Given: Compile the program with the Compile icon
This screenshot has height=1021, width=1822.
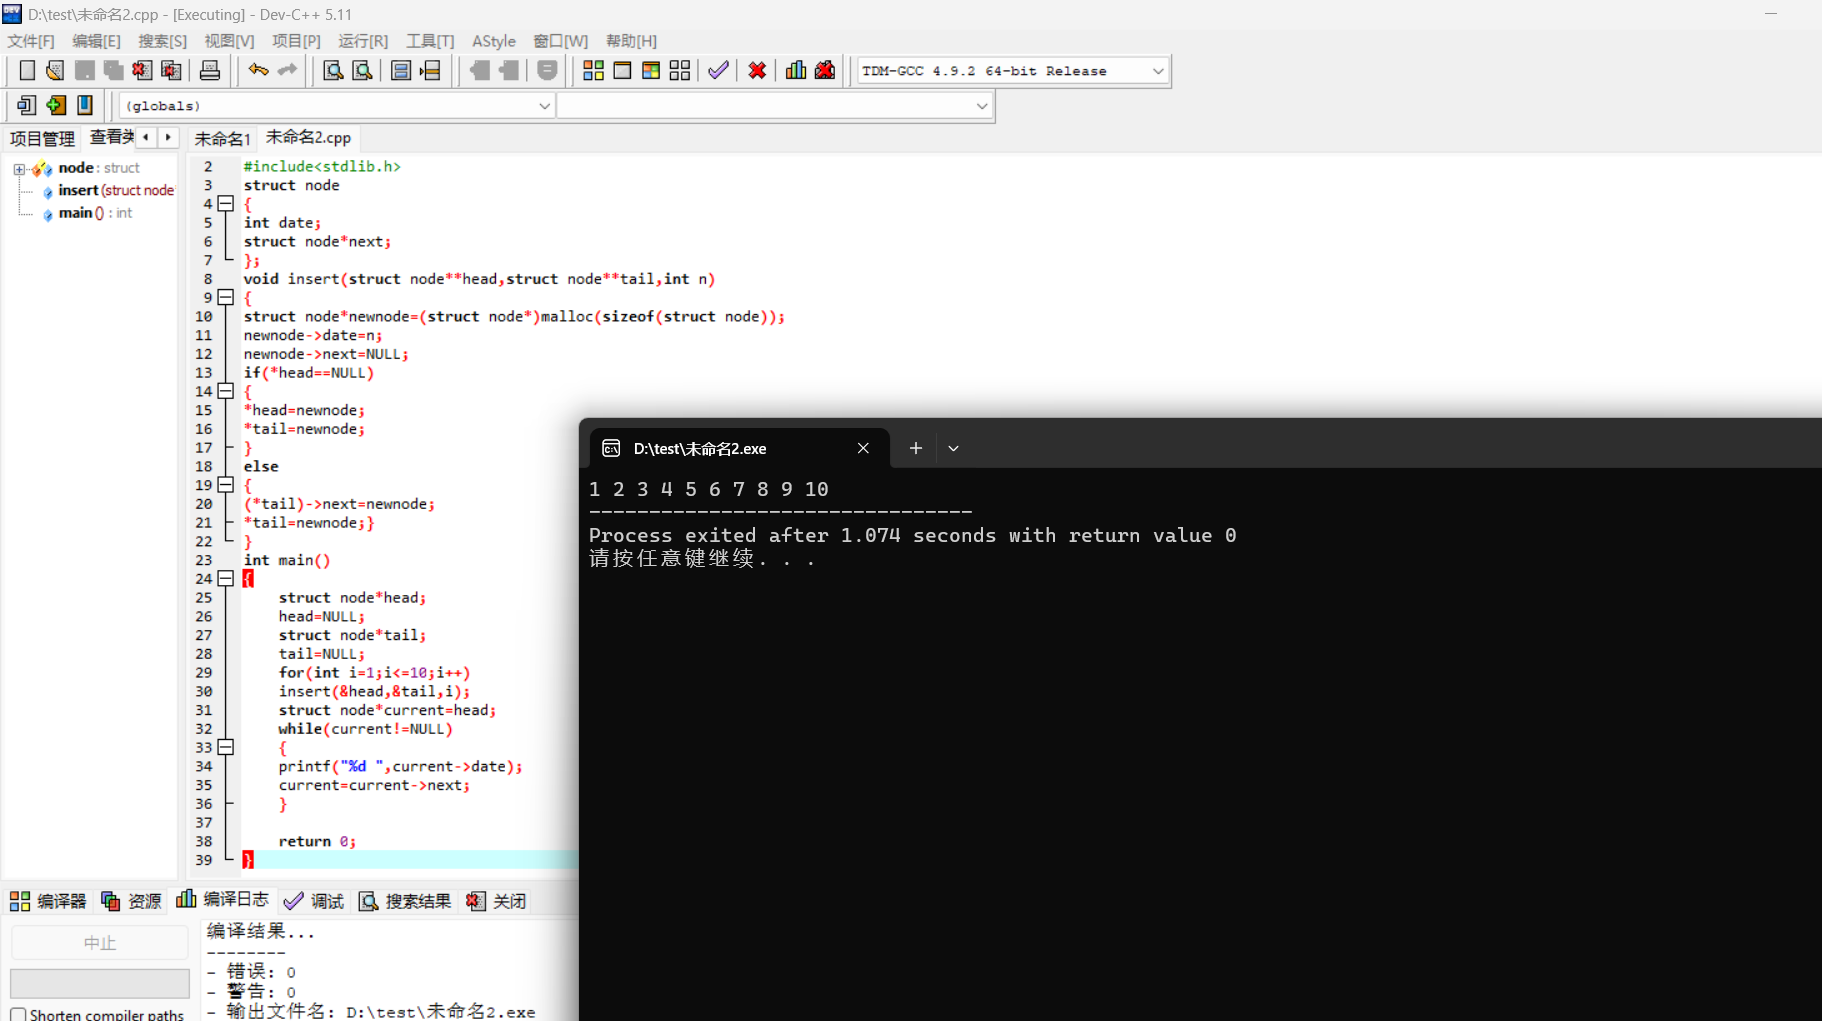Looking at the screenshot, I should tap(593, 70).
